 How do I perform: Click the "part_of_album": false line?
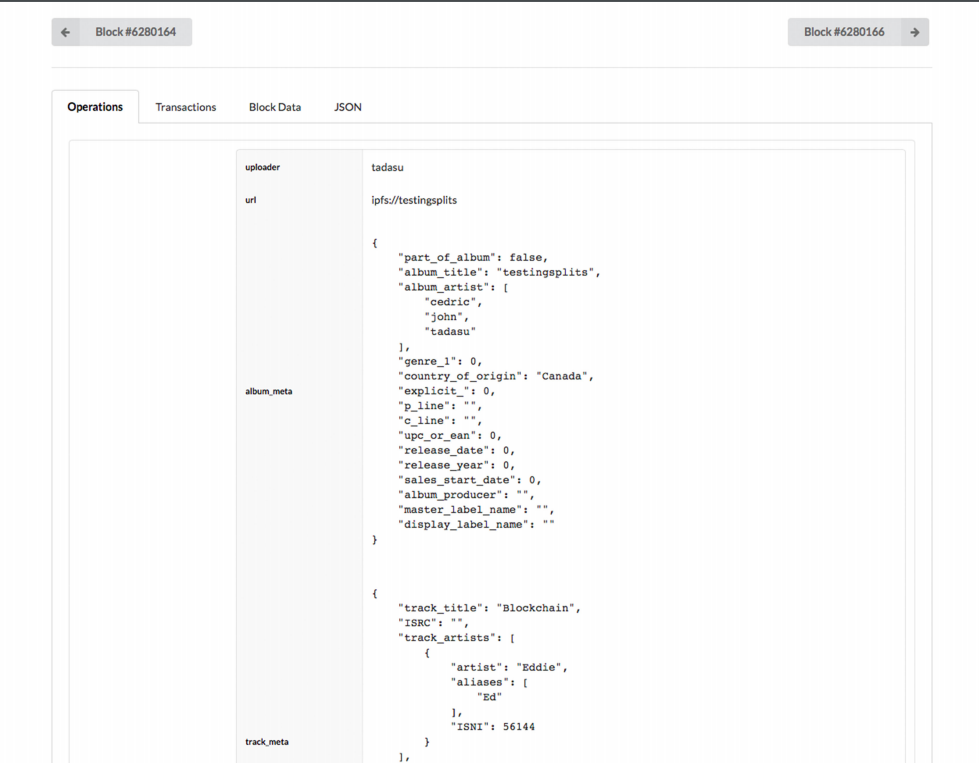pos(473,257)
